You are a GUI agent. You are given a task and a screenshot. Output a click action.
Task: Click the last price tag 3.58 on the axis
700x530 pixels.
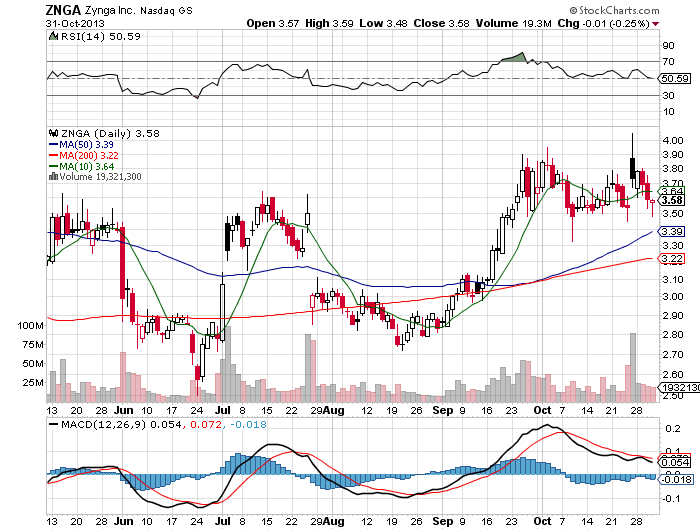point(672,200)
